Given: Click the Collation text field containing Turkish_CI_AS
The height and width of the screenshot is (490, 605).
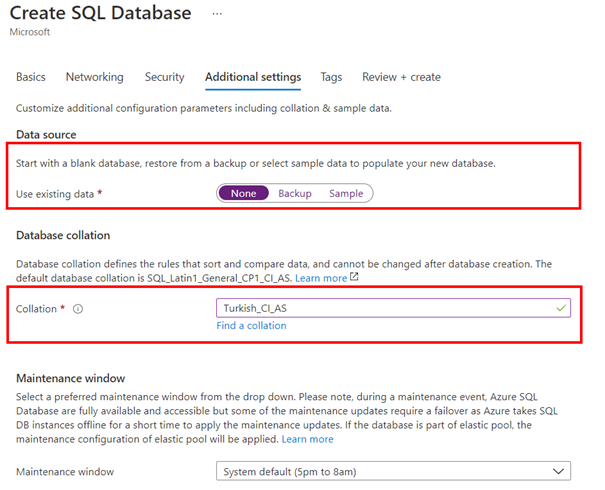Looking at the screenshot, I should pos(393,308).
